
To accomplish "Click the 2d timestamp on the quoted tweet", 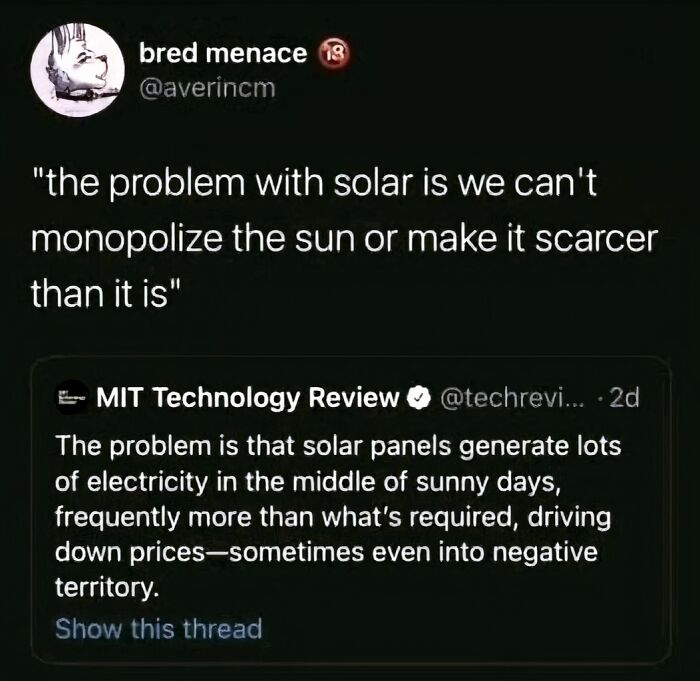I will point(625,399).
